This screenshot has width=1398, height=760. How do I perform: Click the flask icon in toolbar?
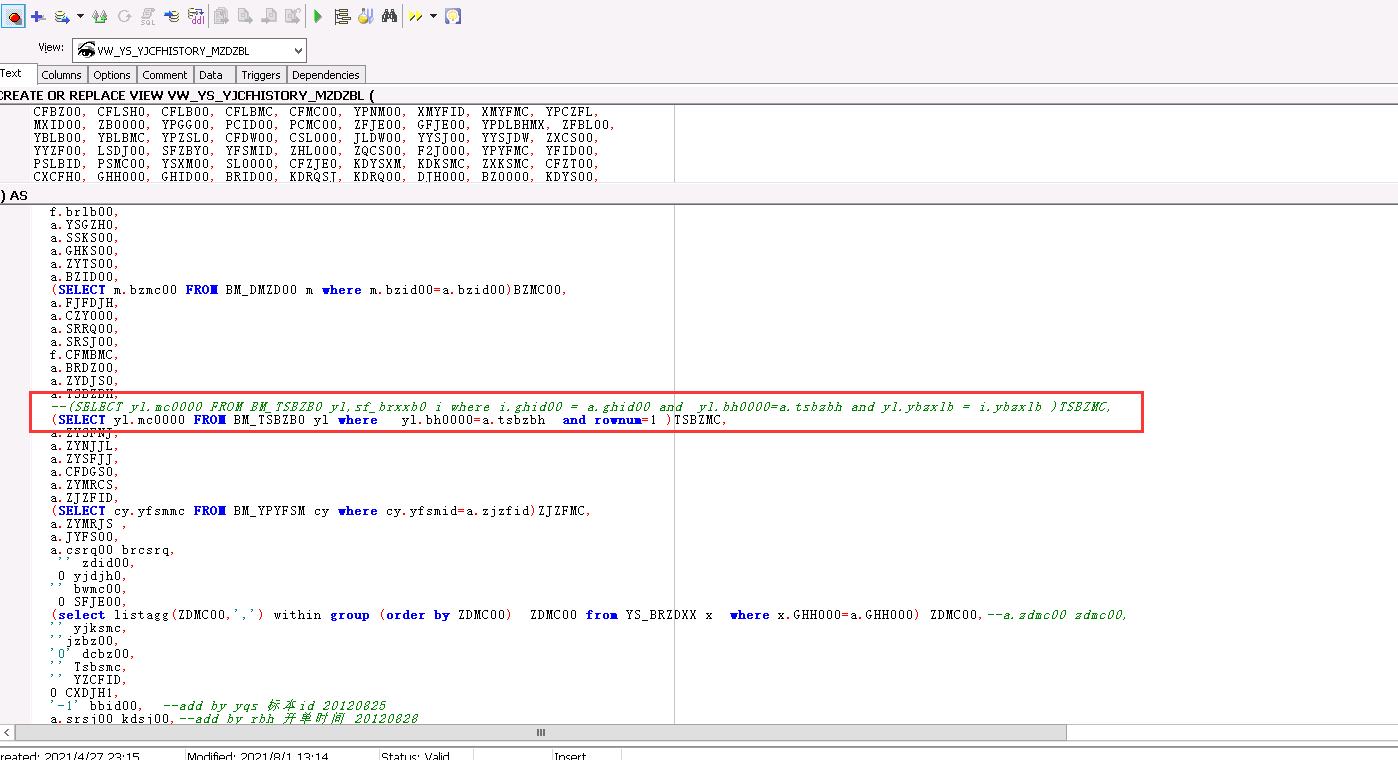pos(366,16)
